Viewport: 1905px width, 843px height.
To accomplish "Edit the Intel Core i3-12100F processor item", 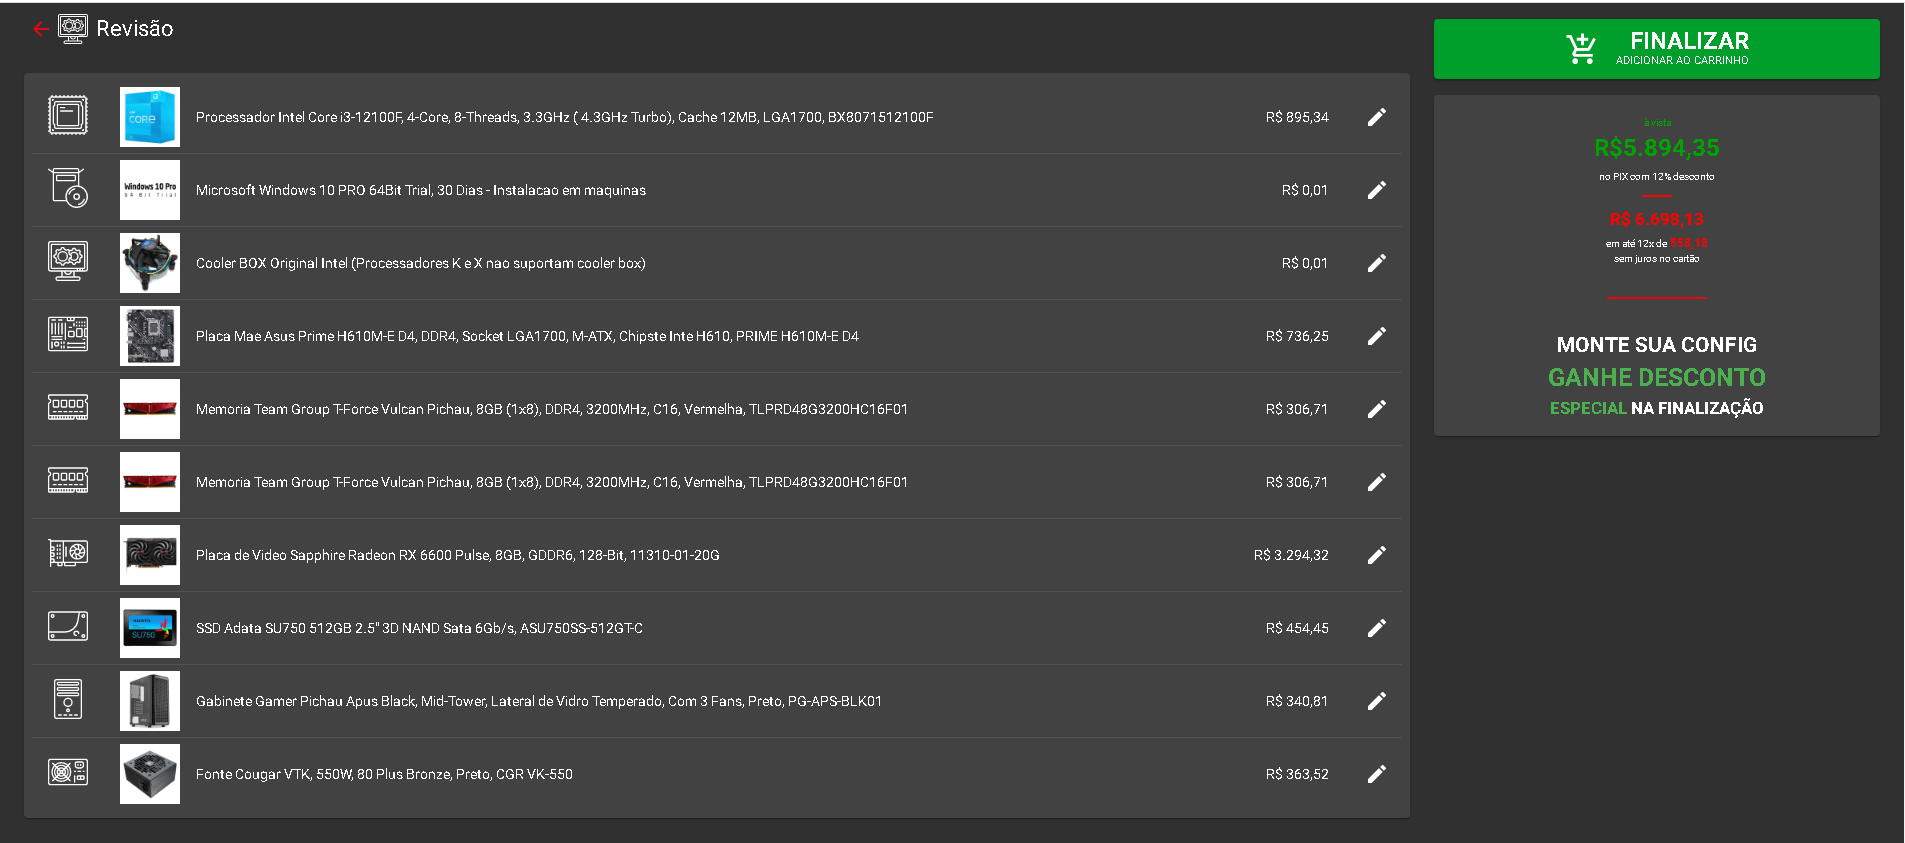I will [x=1377, y=117].
